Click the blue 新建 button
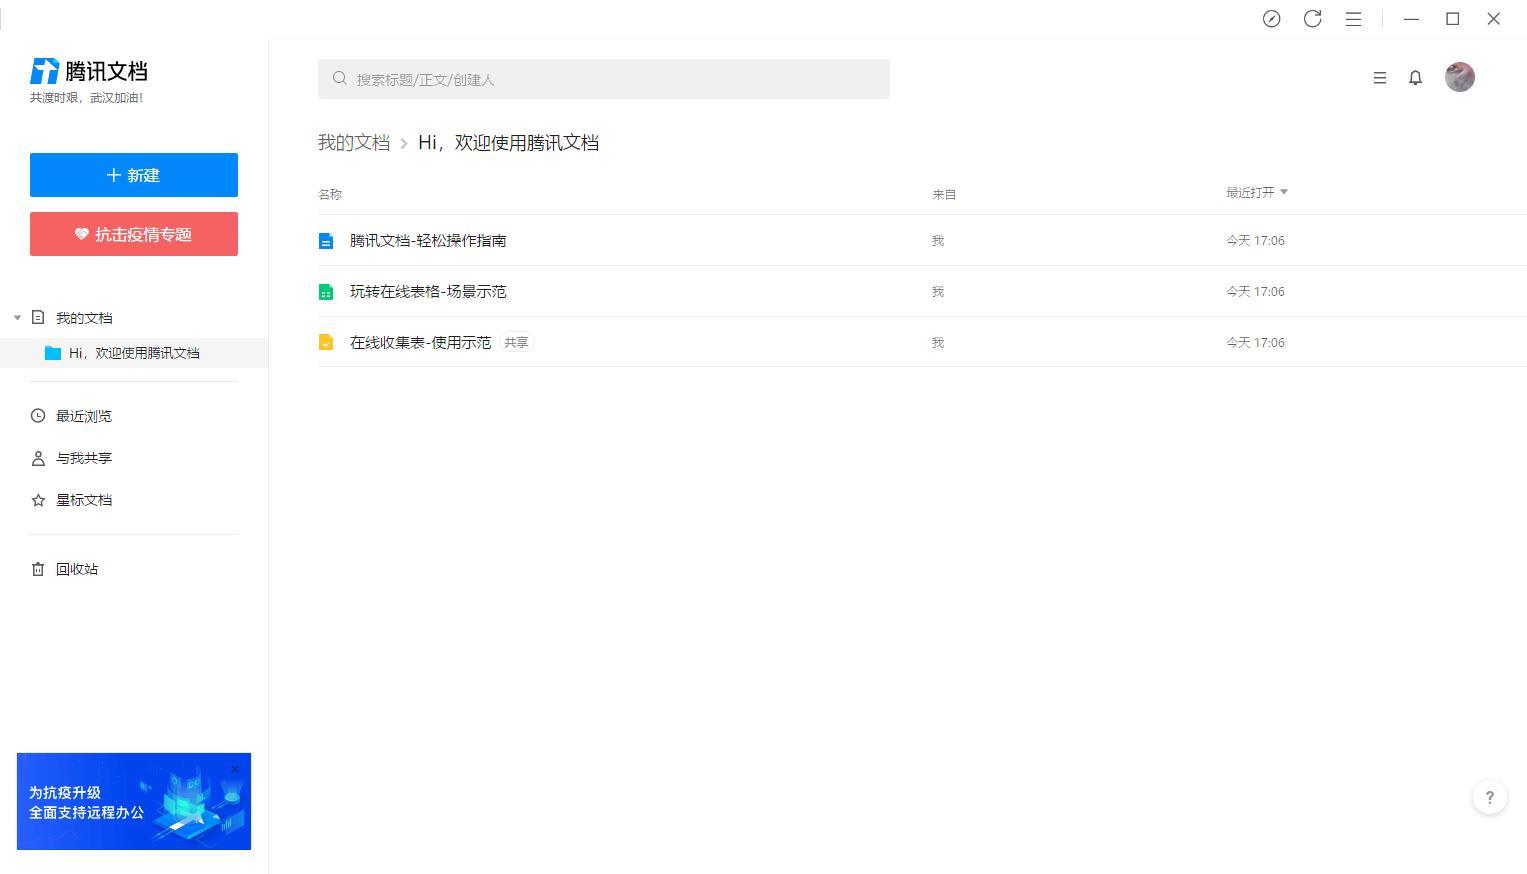Screen dimensions: 1527x874 (x=134, y=175)
